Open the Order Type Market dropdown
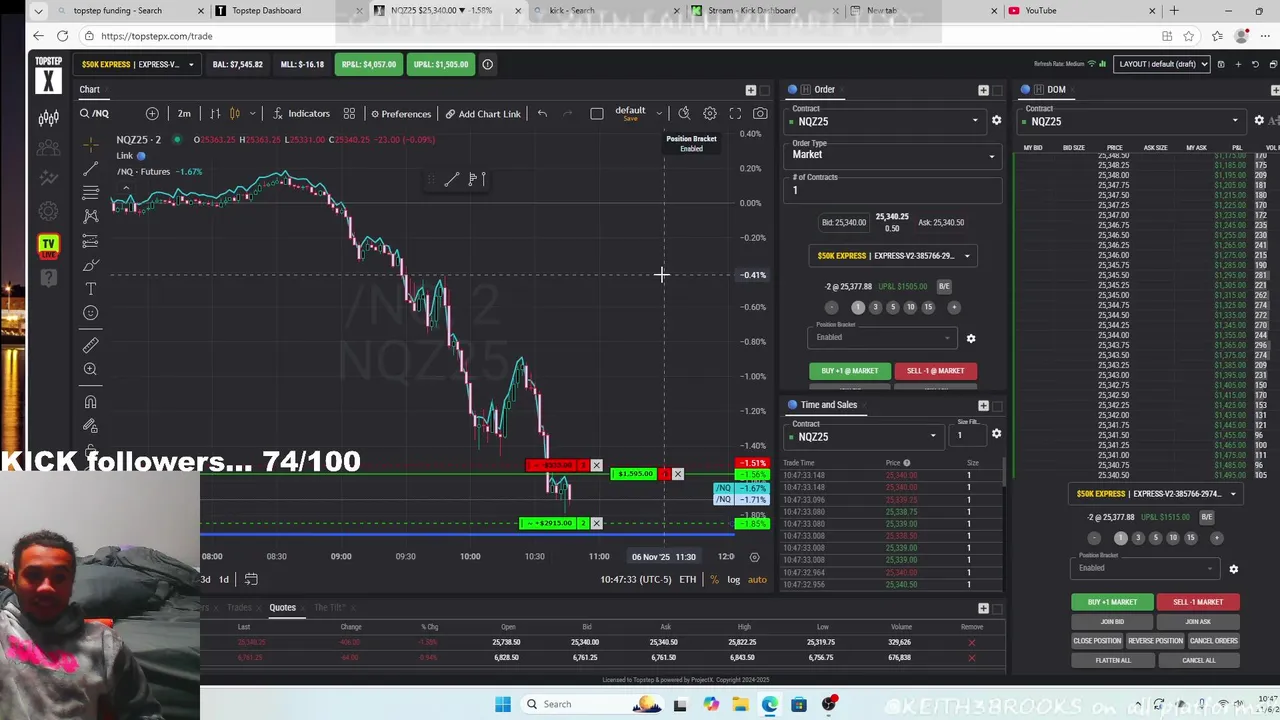Image resolution: width=1280 pixels, height=720 pixels. (x=893, y=155)
